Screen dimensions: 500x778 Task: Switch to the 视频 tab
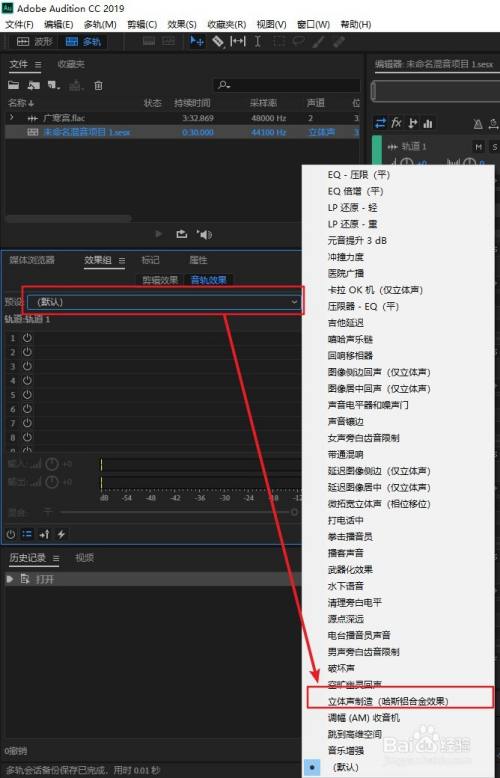pos(84,558)
